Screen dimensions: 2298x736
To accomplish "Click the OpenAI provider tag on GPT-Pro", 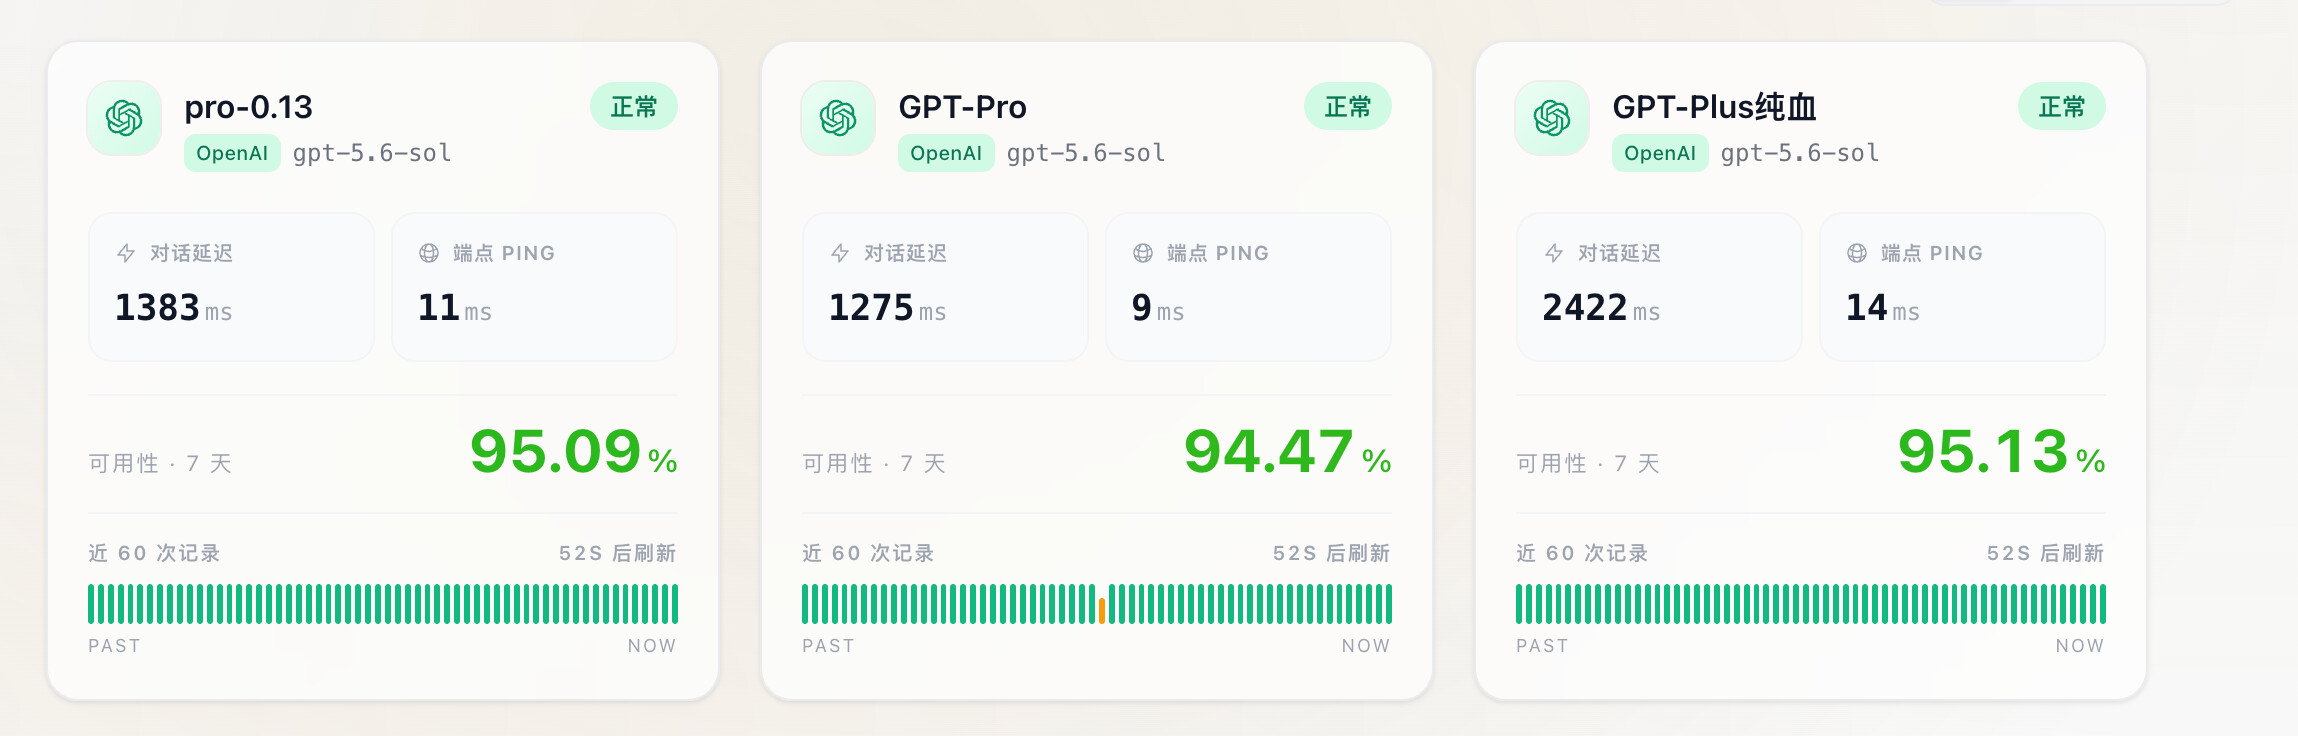I will 946,153.
